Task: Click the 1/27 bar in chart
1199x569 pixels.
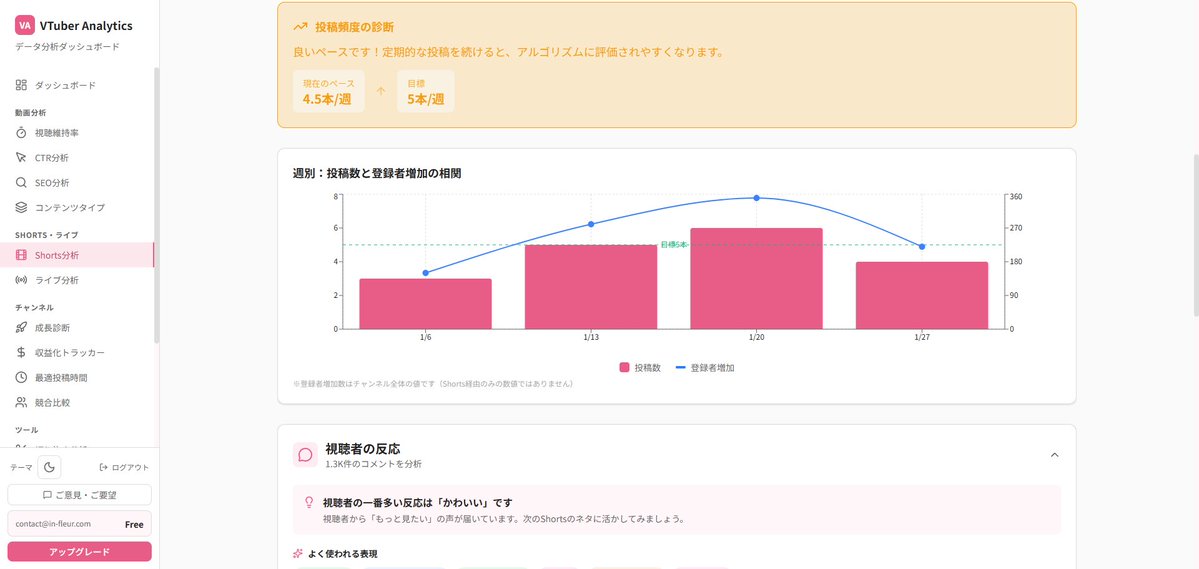Action: tap(921, 295)
